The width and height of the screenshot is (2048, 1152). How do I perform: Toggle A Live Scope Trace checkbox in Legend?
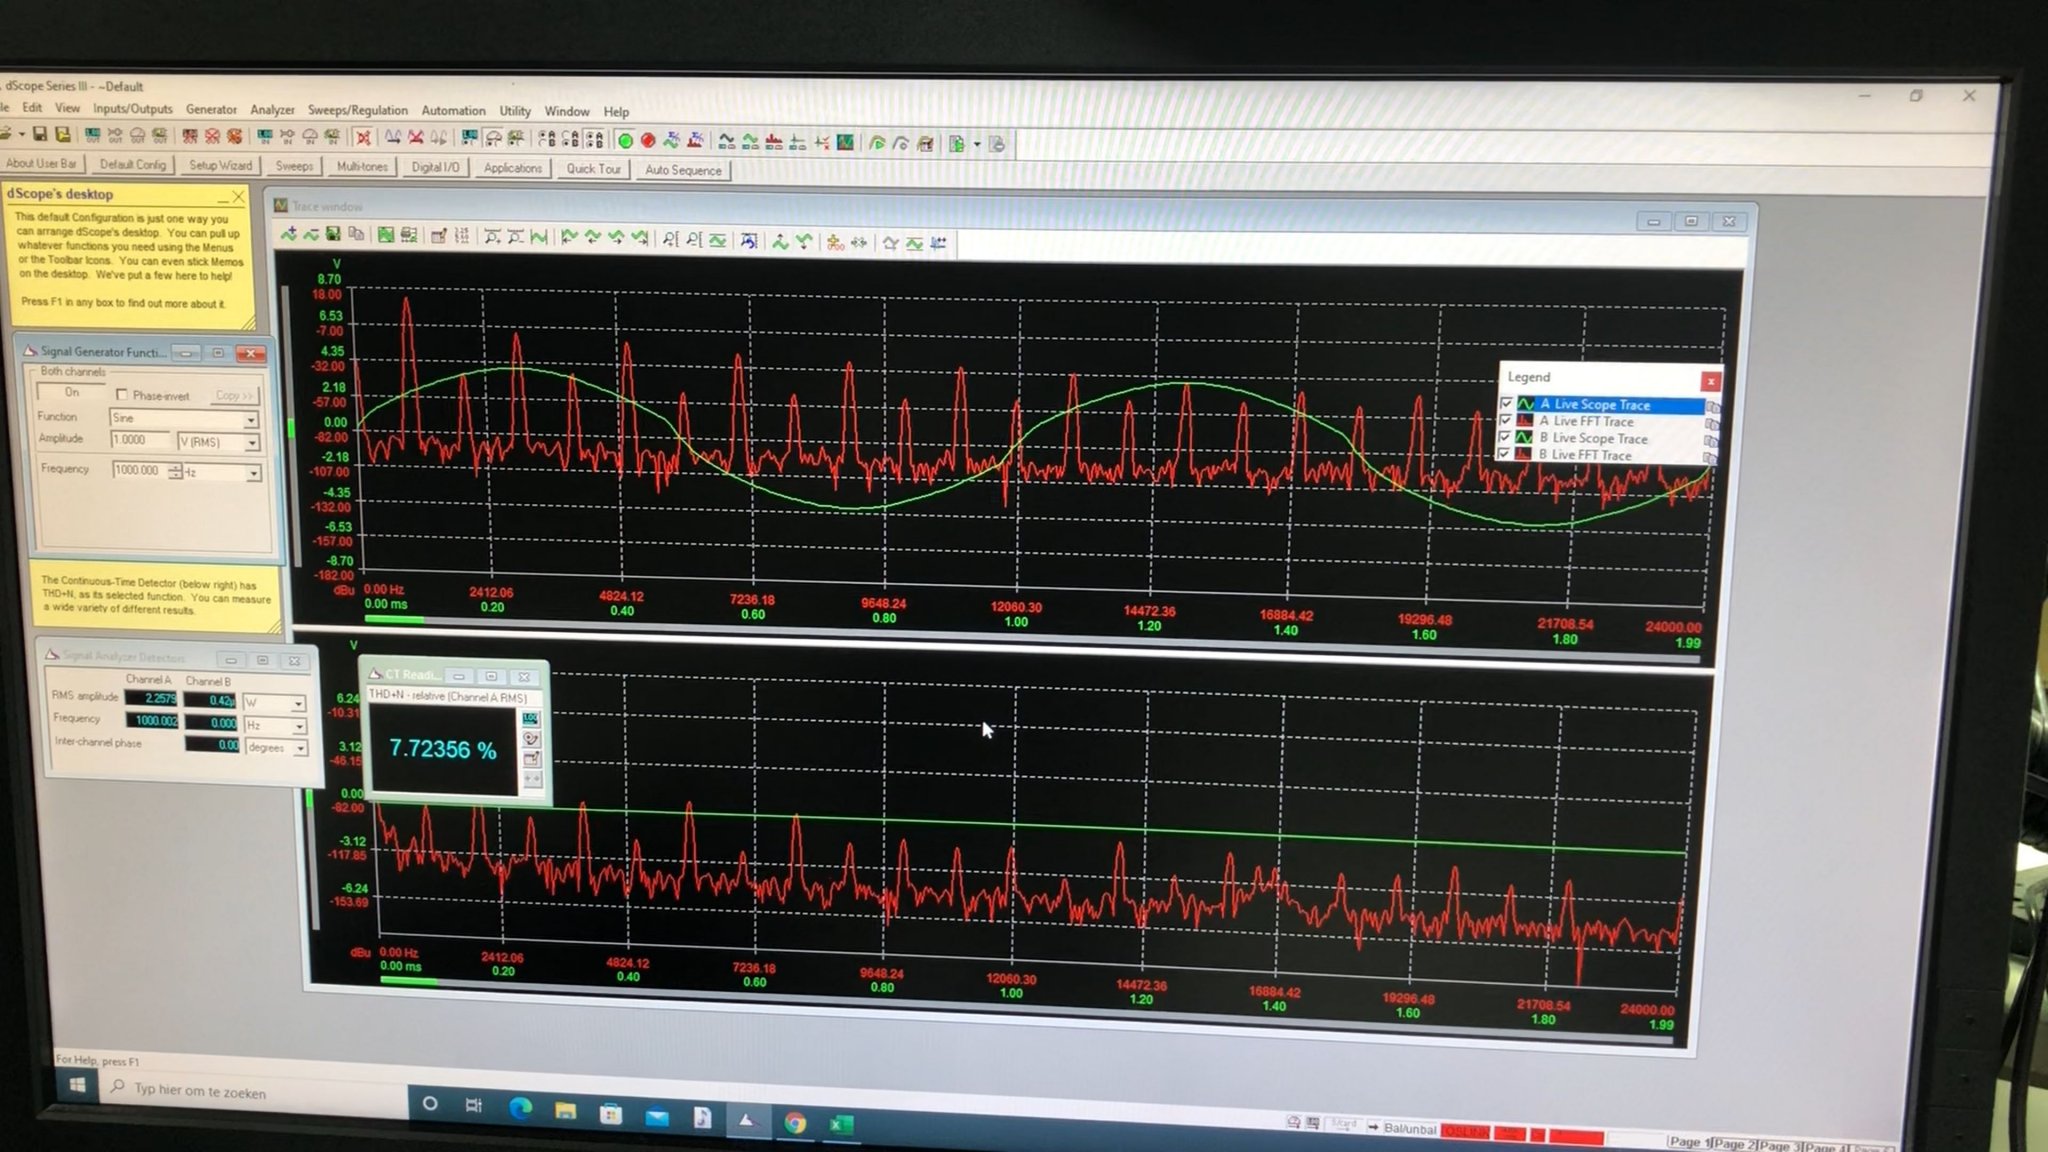click(1507, 404)
